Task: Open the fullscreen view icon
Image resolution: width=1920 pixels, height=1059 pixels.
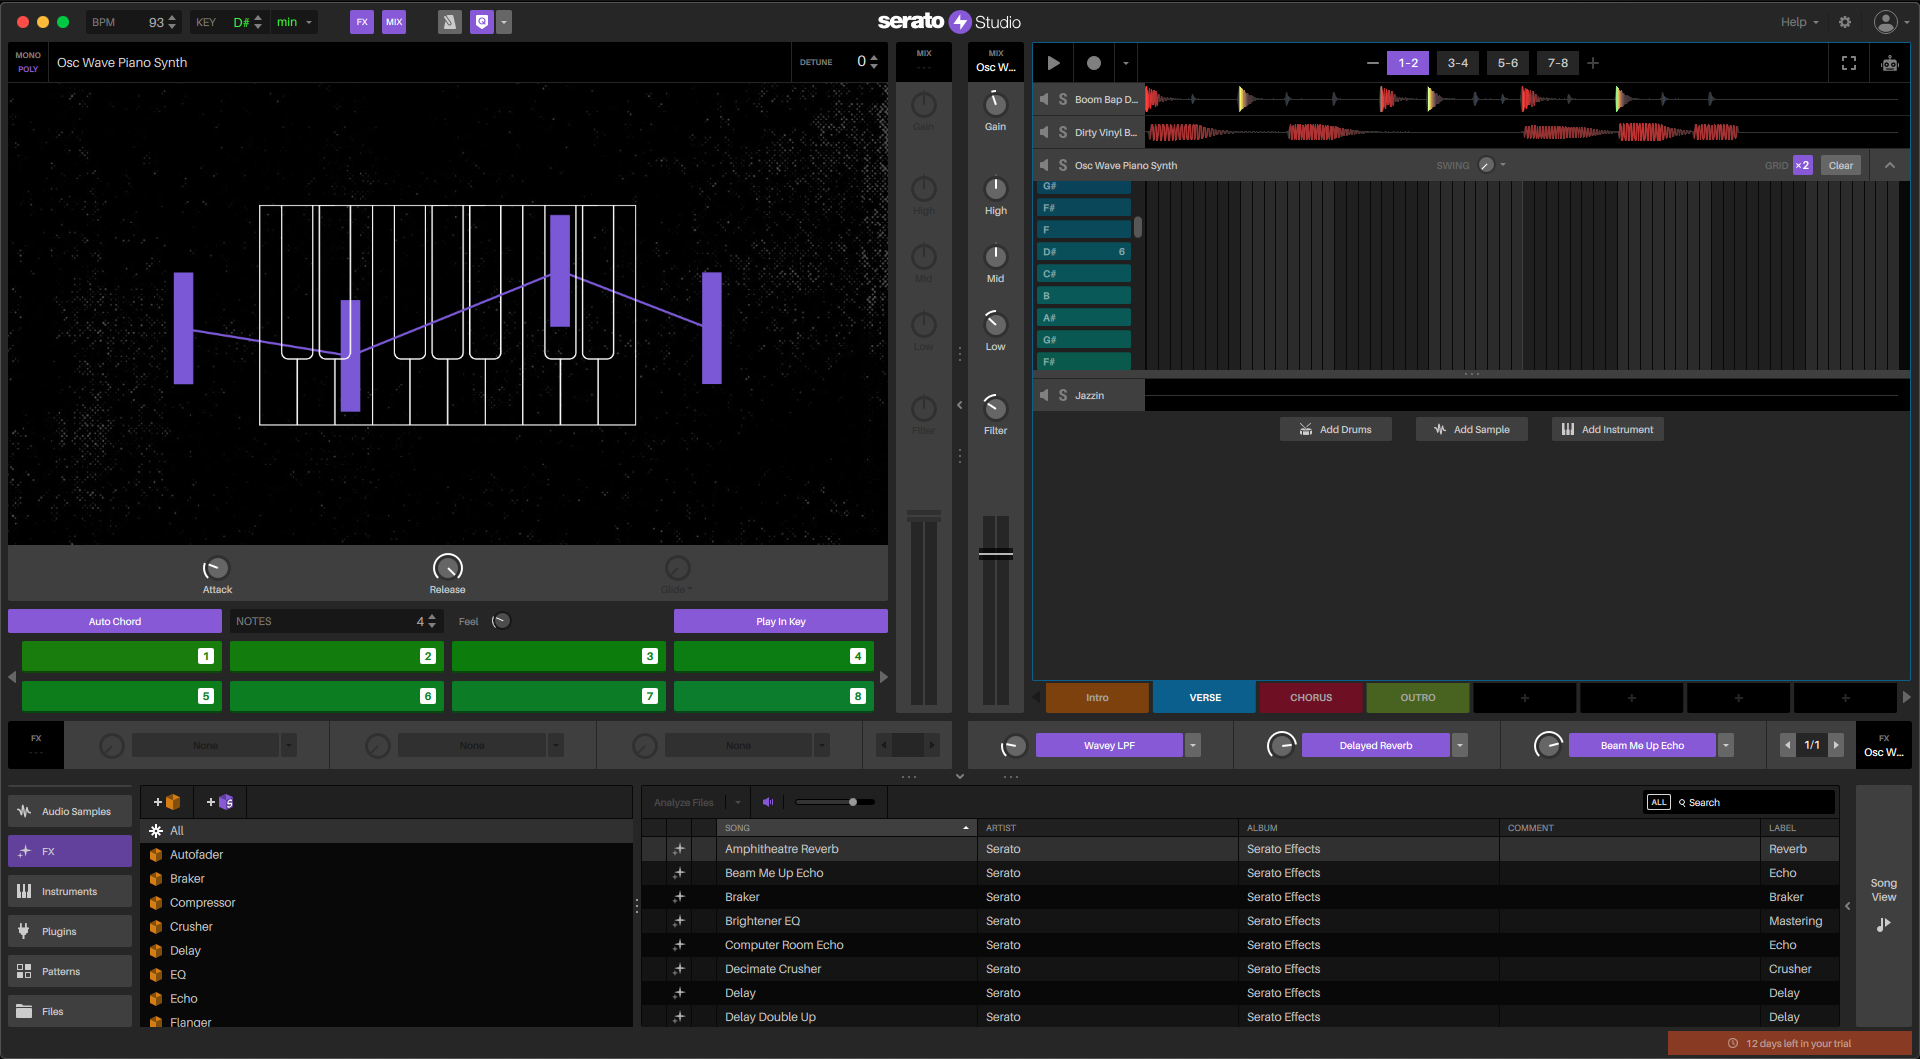Action: coord(1848,63)
